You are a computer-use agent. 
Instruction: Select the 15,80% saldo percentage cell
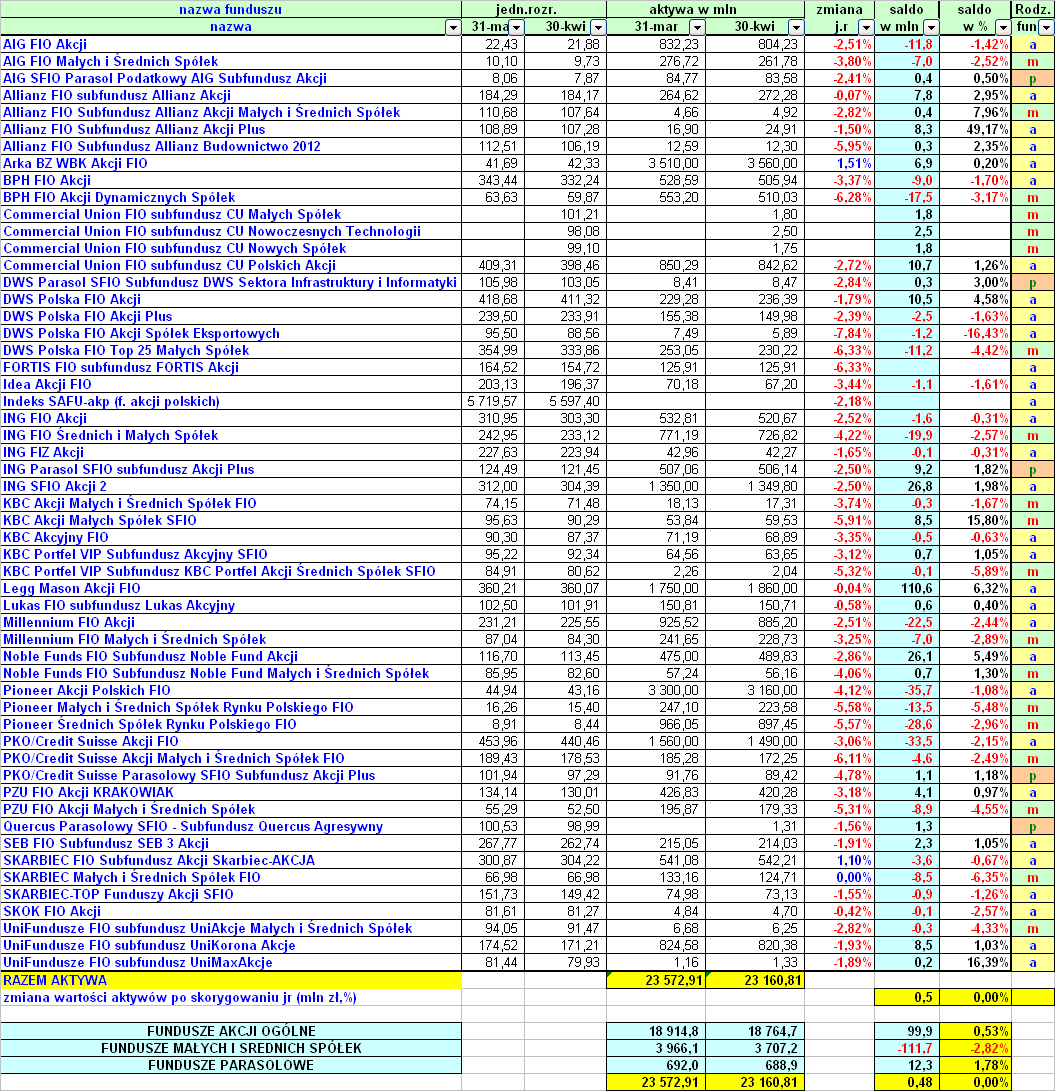[975, 520]
